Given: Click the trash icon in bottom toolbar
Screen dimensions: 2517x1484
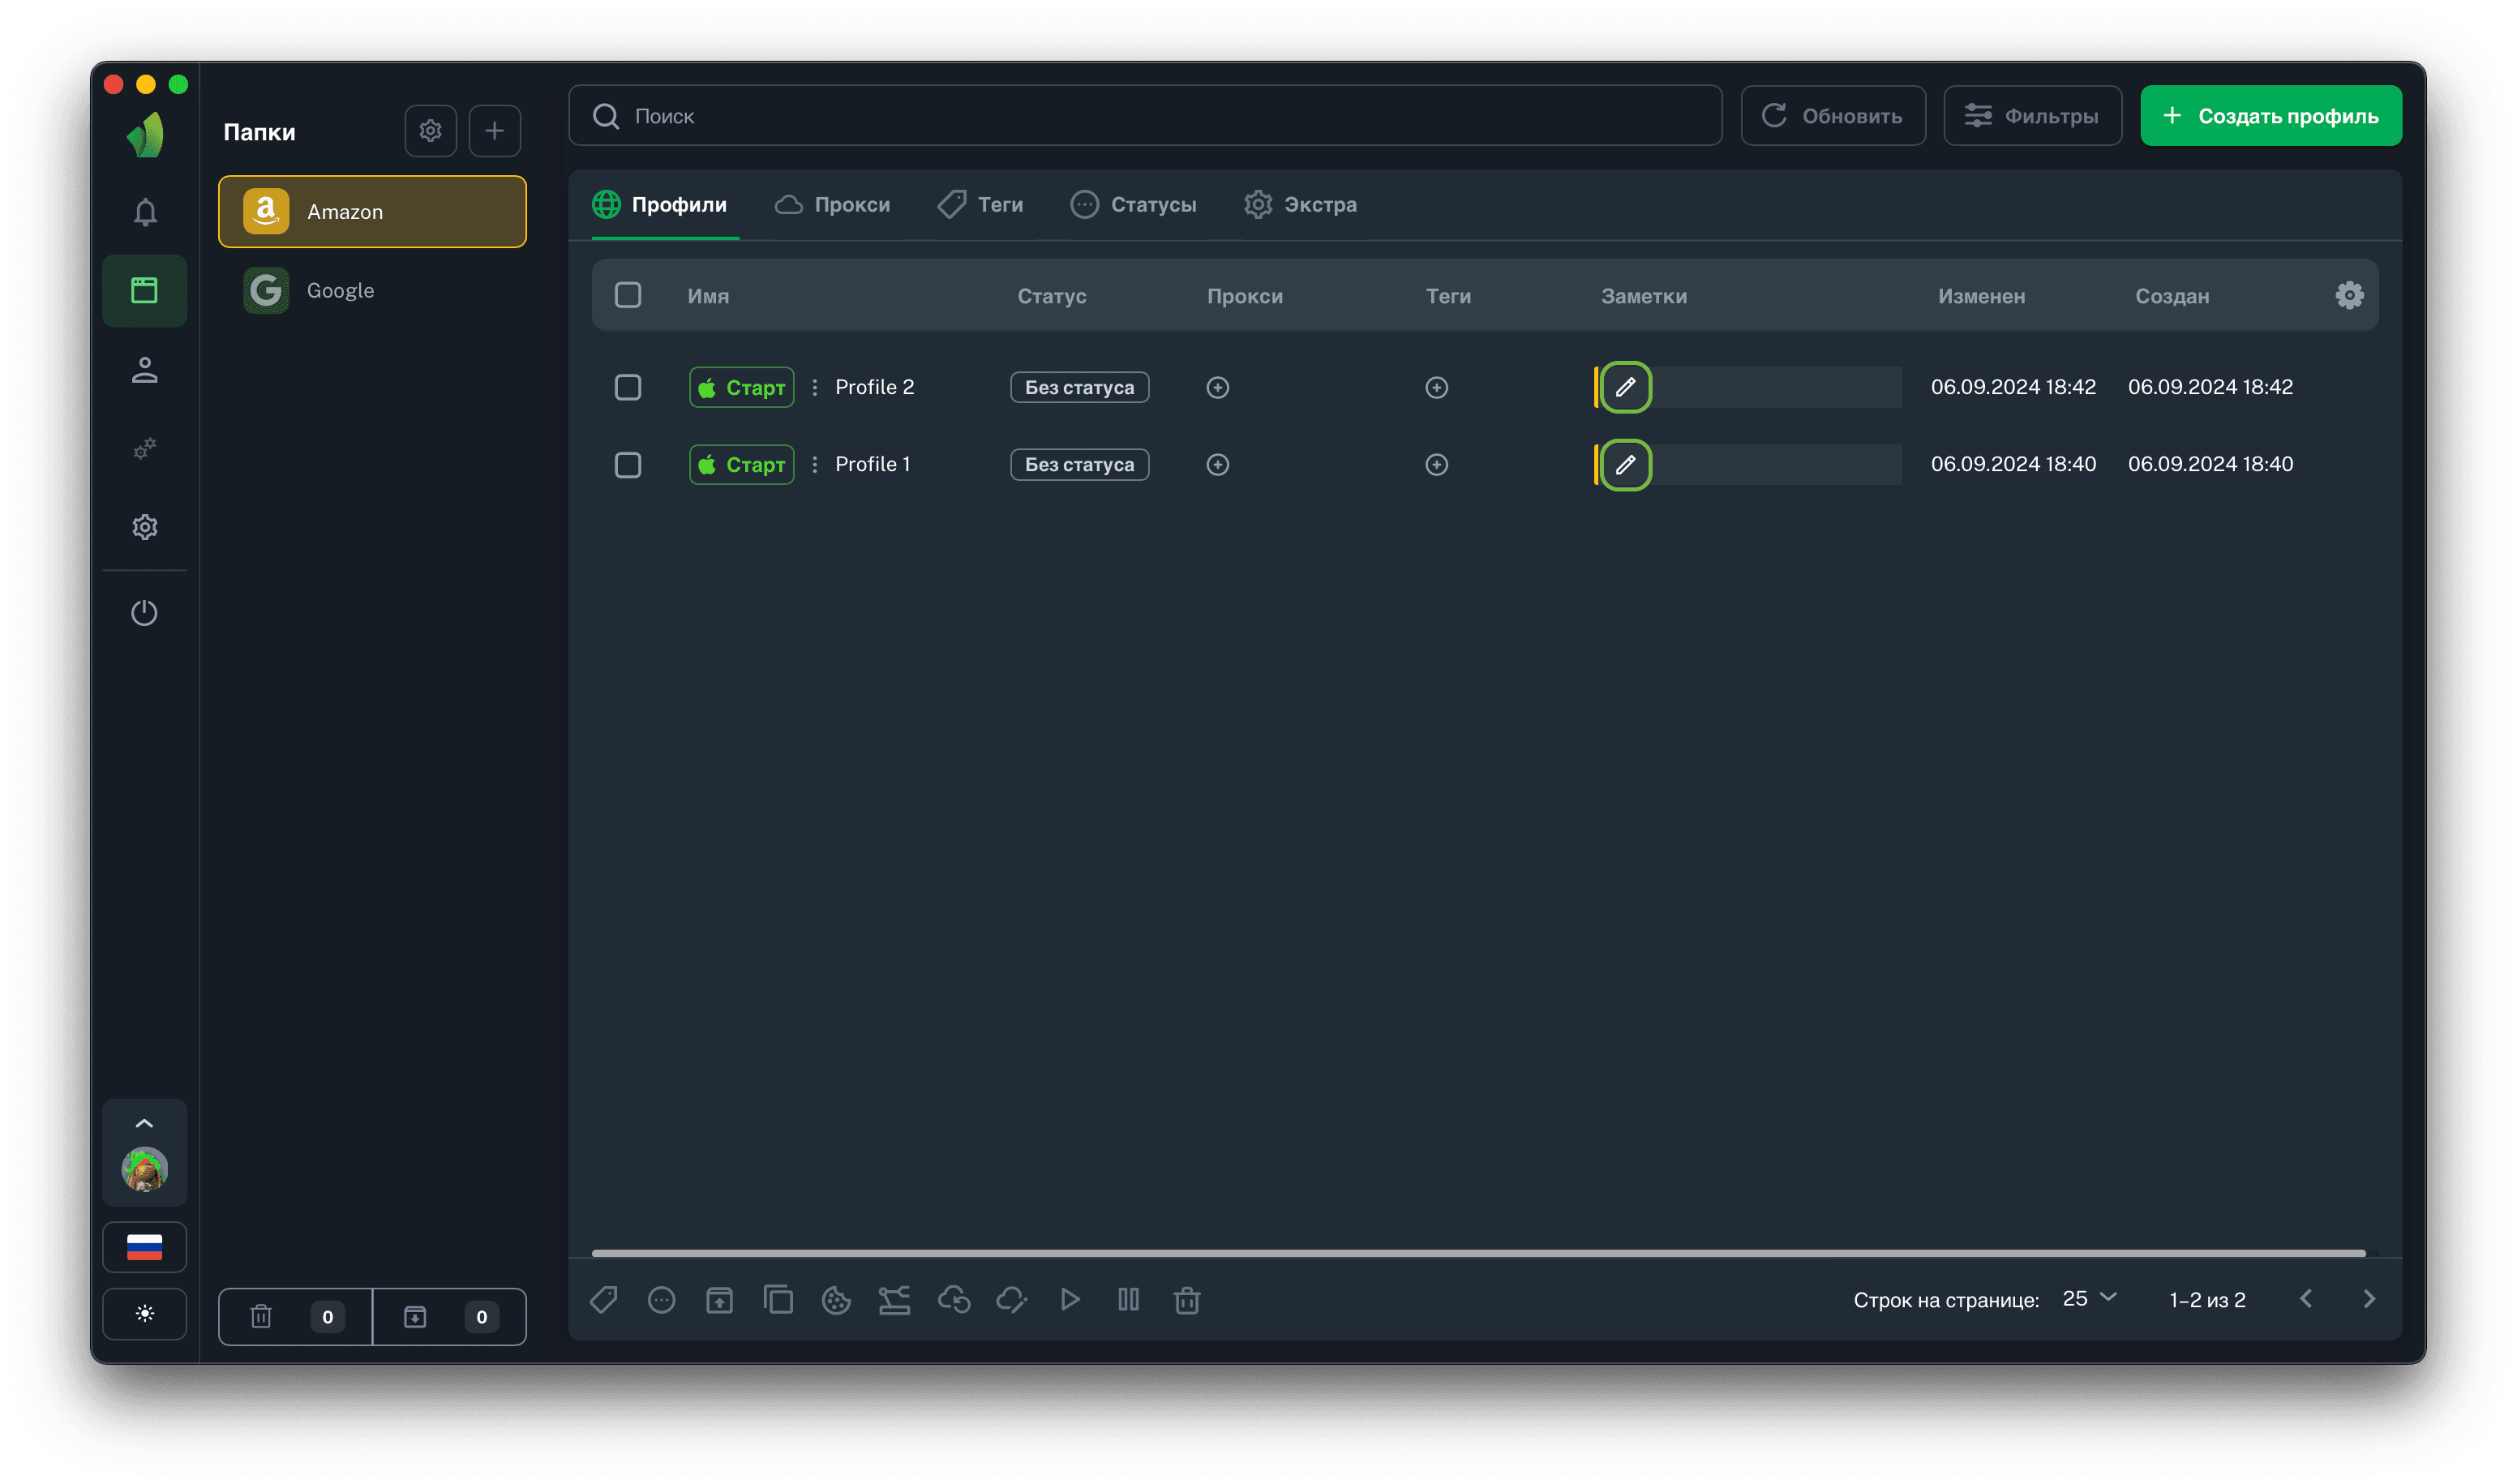Looking at the screenshot, I should 1187,1300.
